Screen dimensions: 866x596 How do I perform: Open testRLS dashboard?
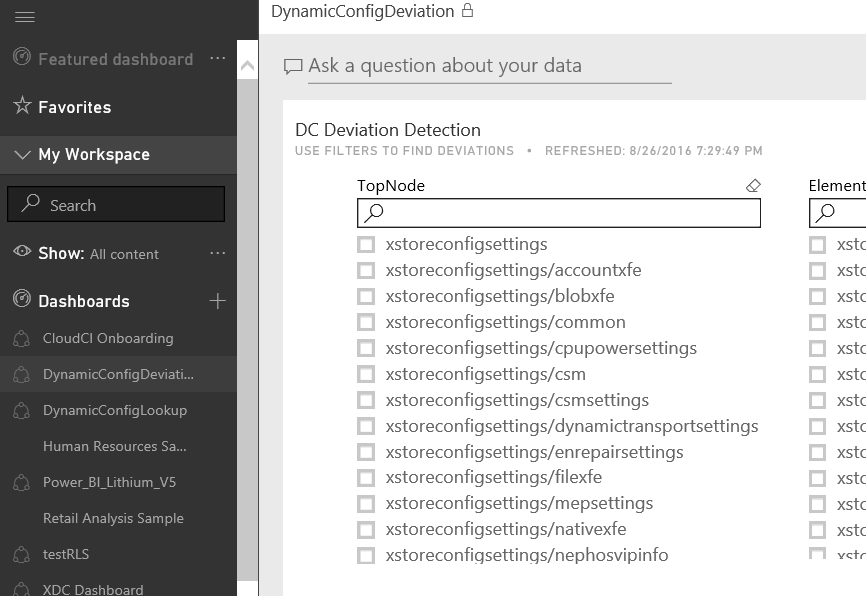(66, 554)
